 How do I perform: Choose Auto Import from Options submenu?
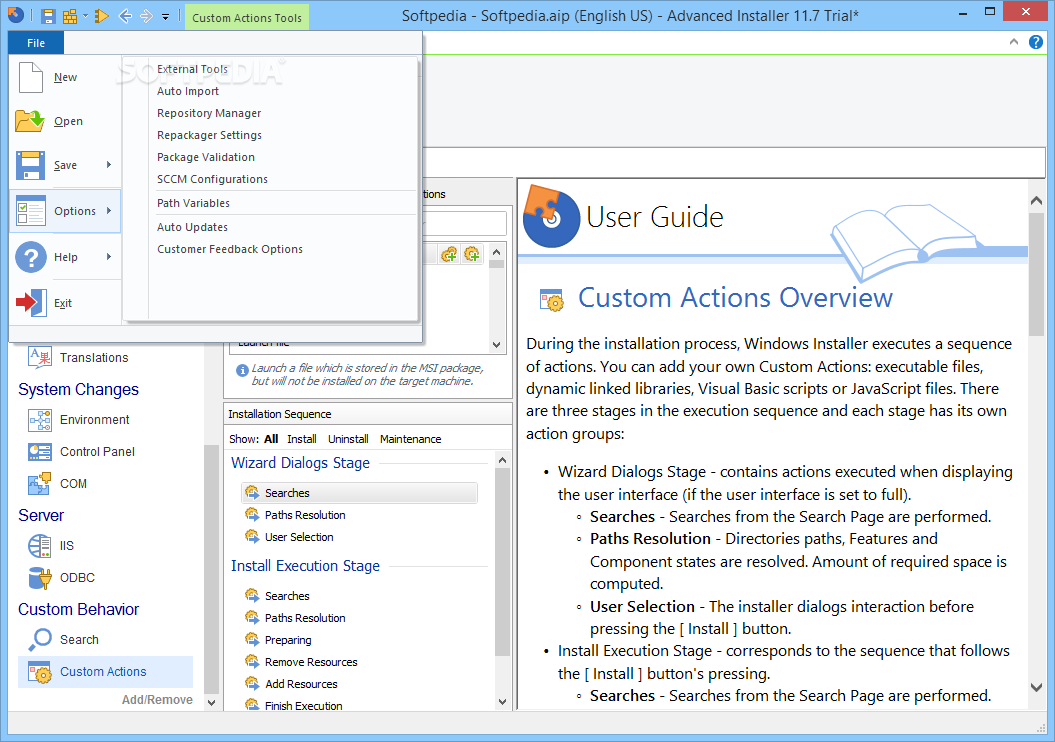[x=188, y=91]
